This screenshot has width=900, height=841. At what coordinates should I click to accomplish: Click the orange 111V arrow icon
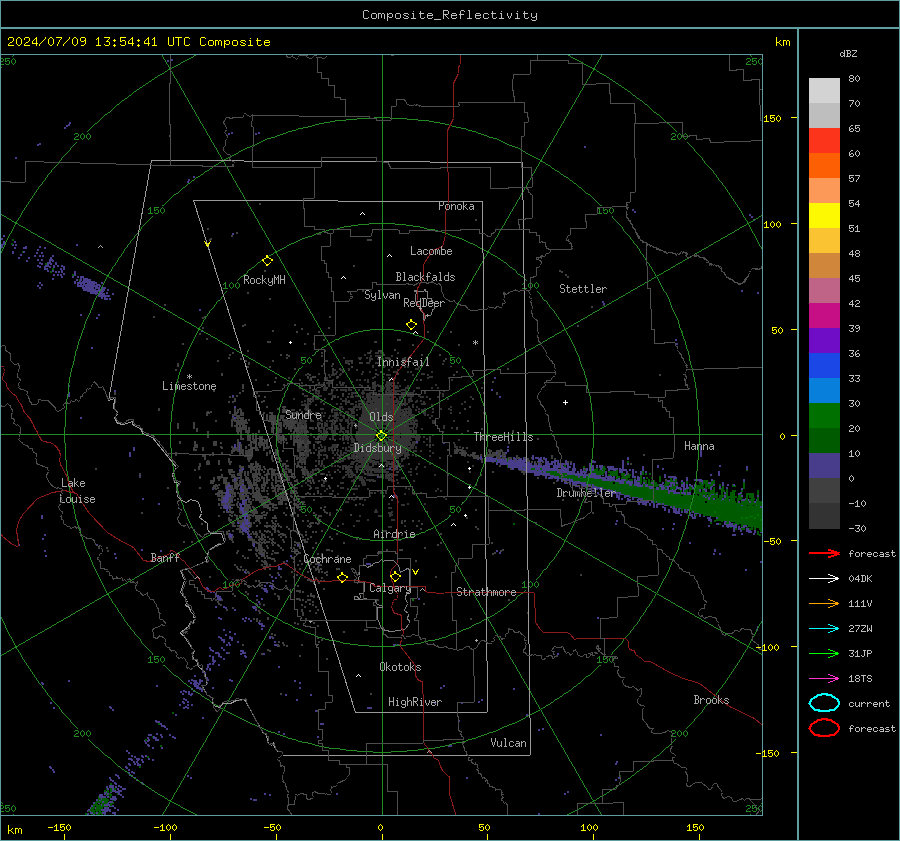pos(824,603)
